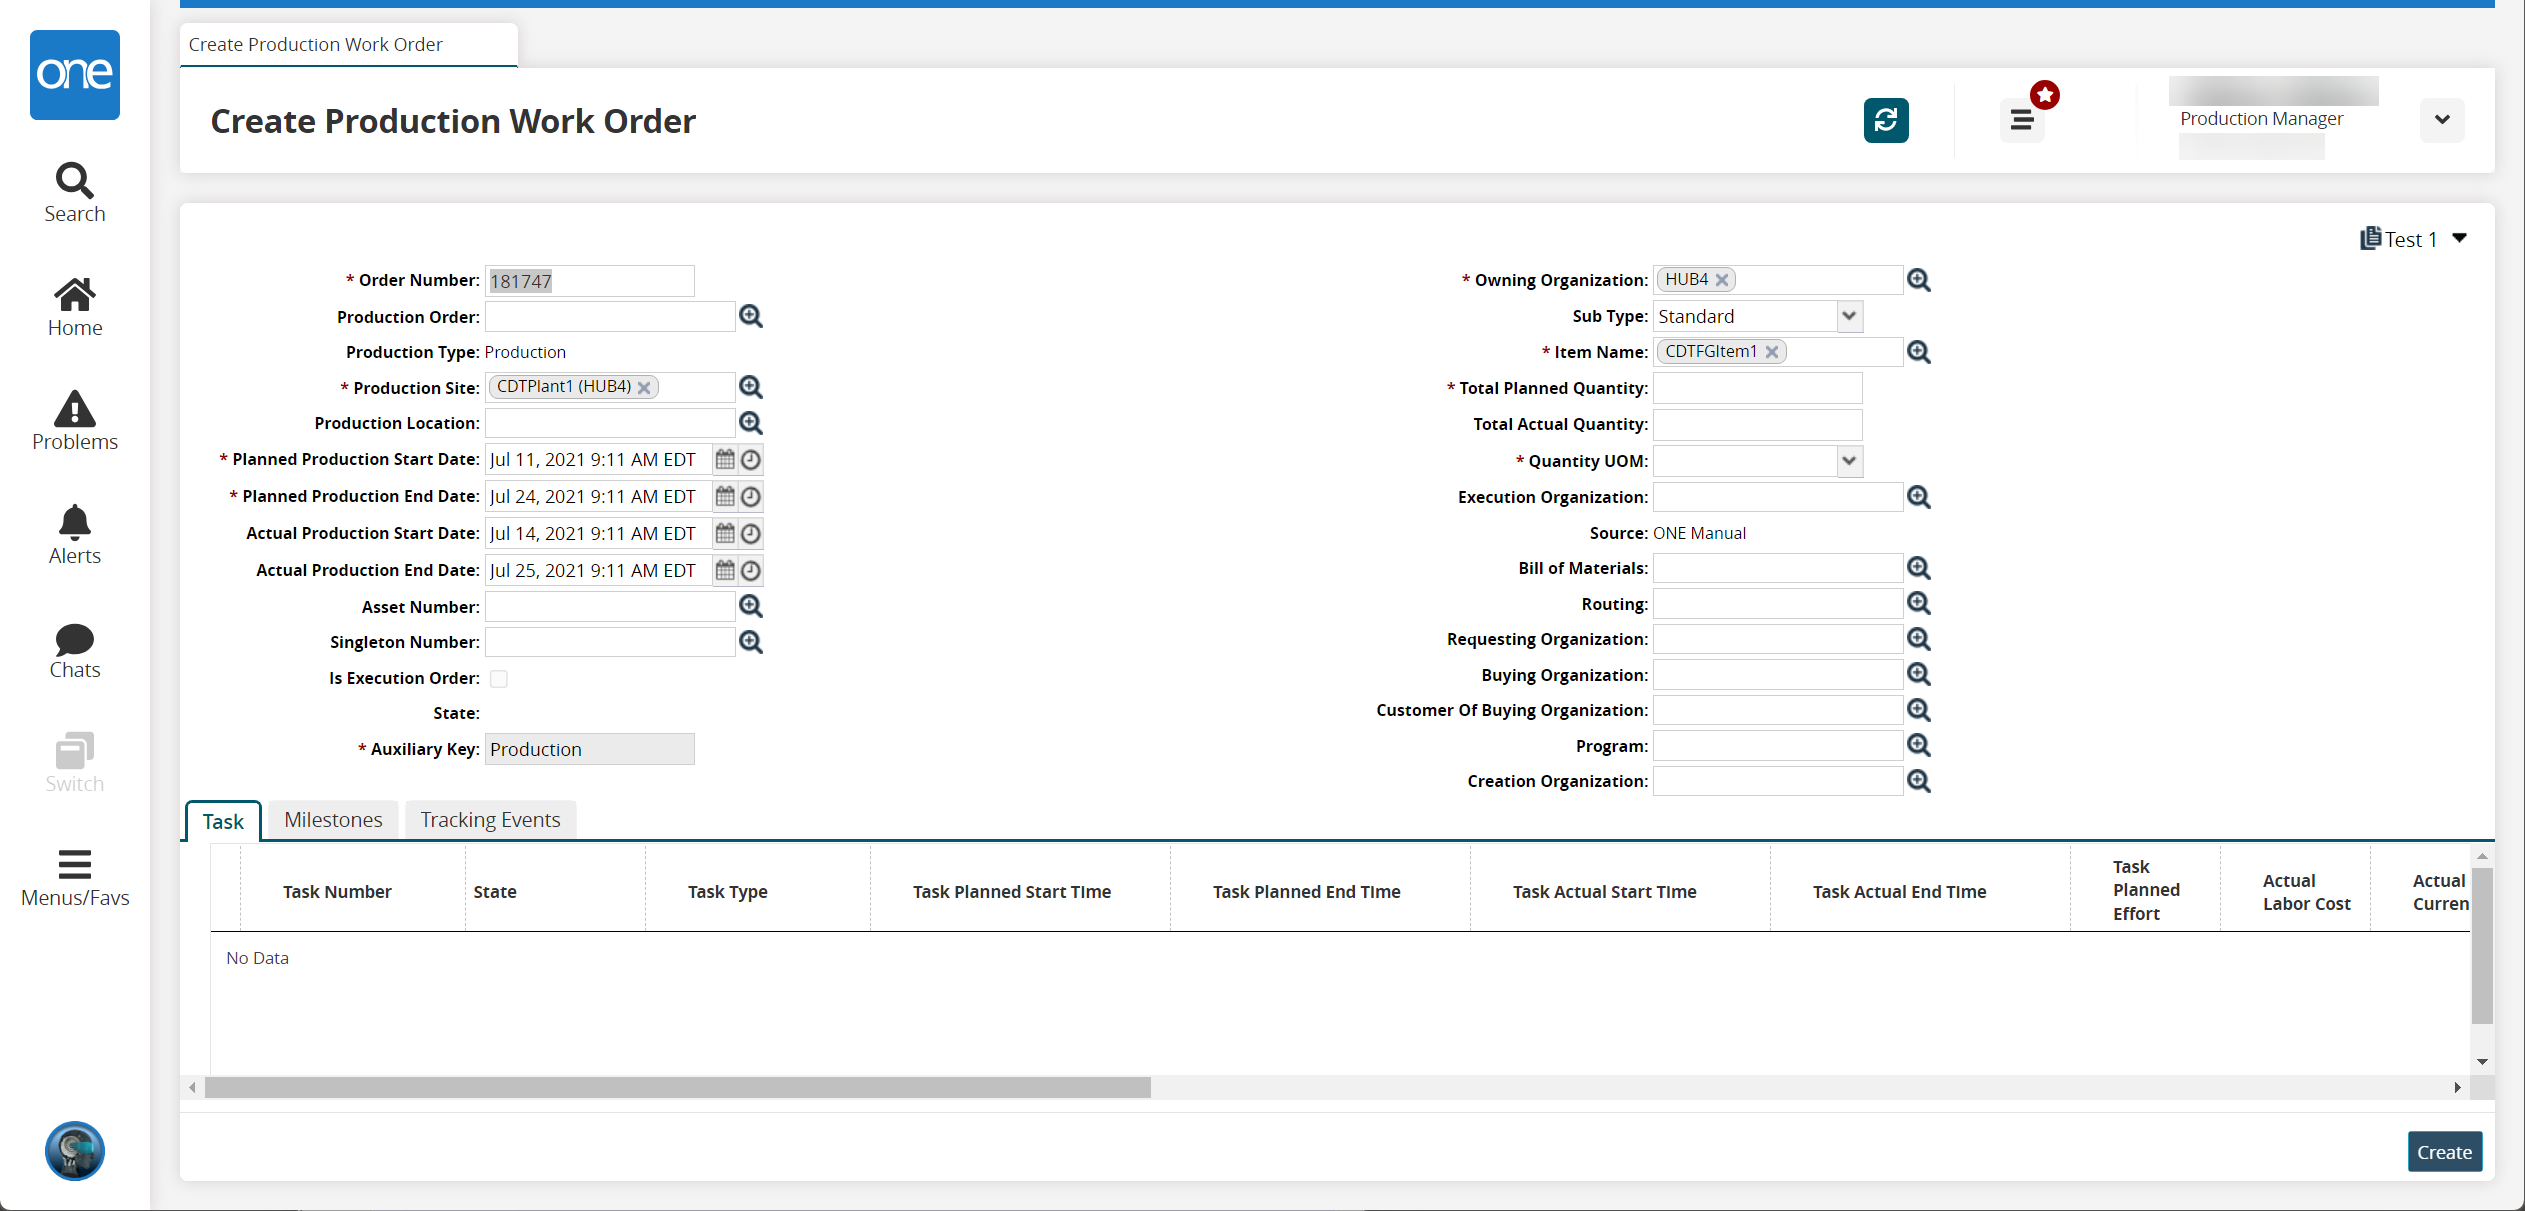Click the horizontal scrollbar thumb
This screenshot has width=2525, height=1211.
pos(678,1087)
